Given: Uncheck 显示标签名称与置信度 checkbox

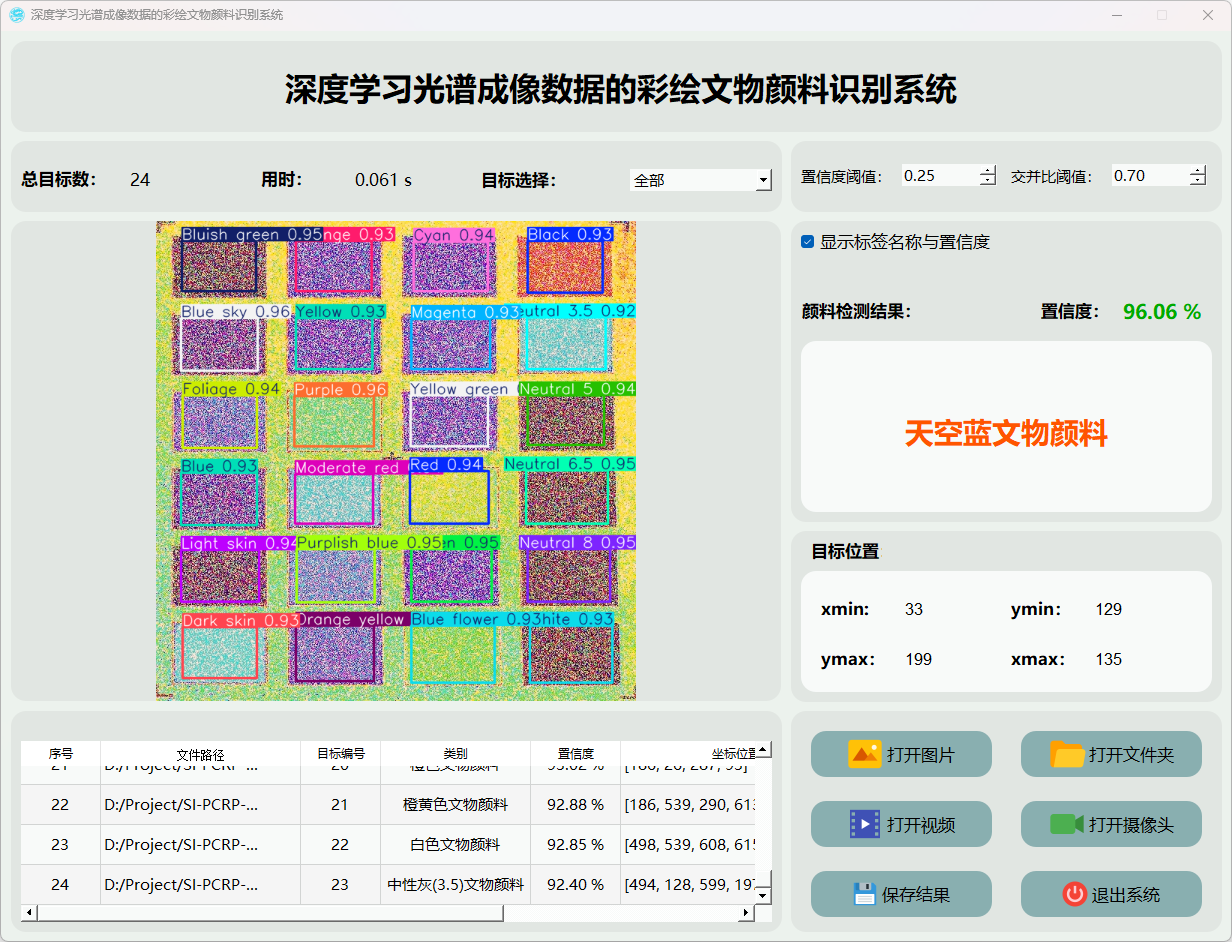Looking at the screenshot, I should [x=808, y=242].
